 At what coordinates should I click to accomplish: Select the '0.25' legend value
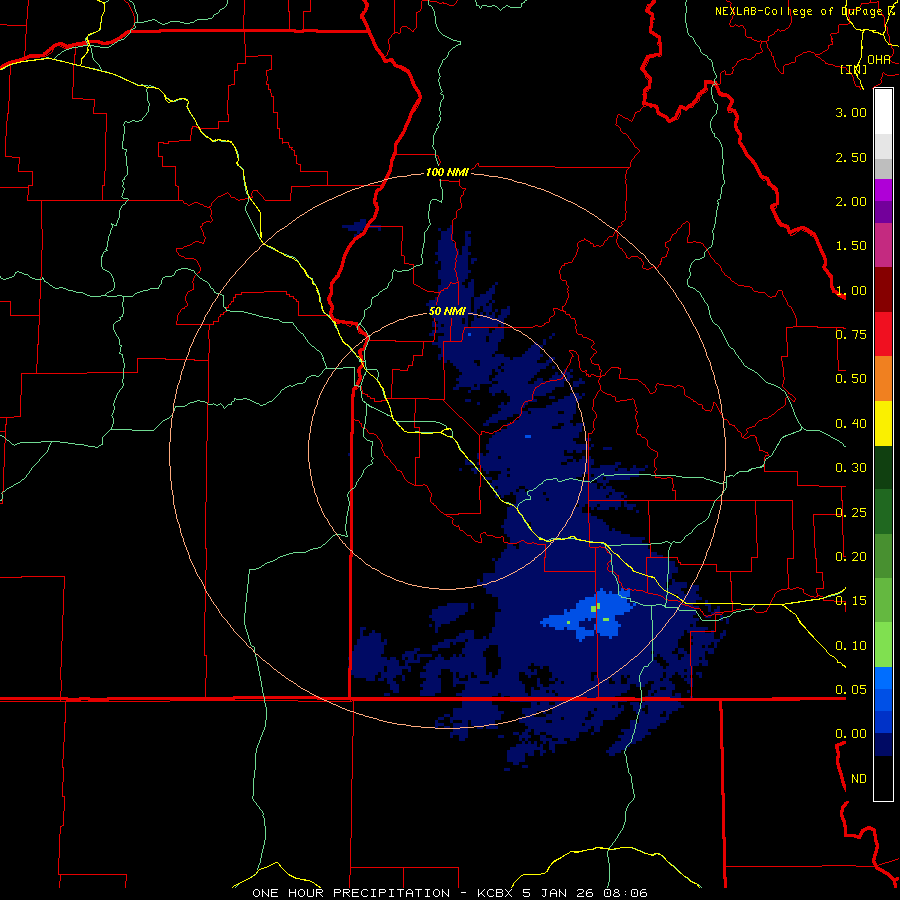(851, 513)
